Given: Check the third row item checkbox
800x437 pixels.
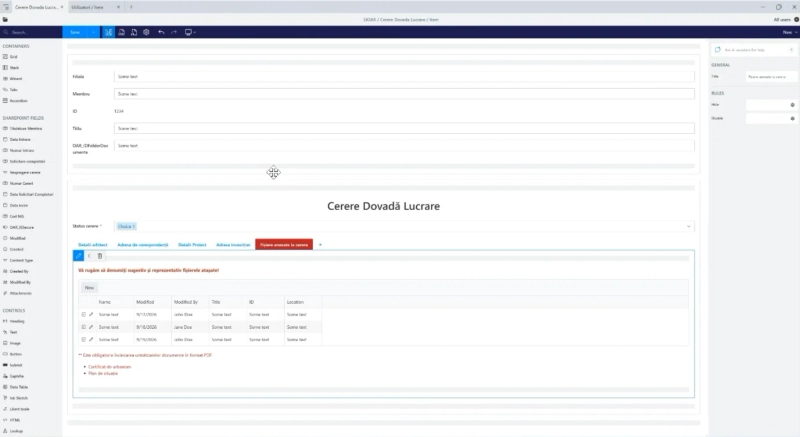Looking at the screenshot, I should 84,339.
